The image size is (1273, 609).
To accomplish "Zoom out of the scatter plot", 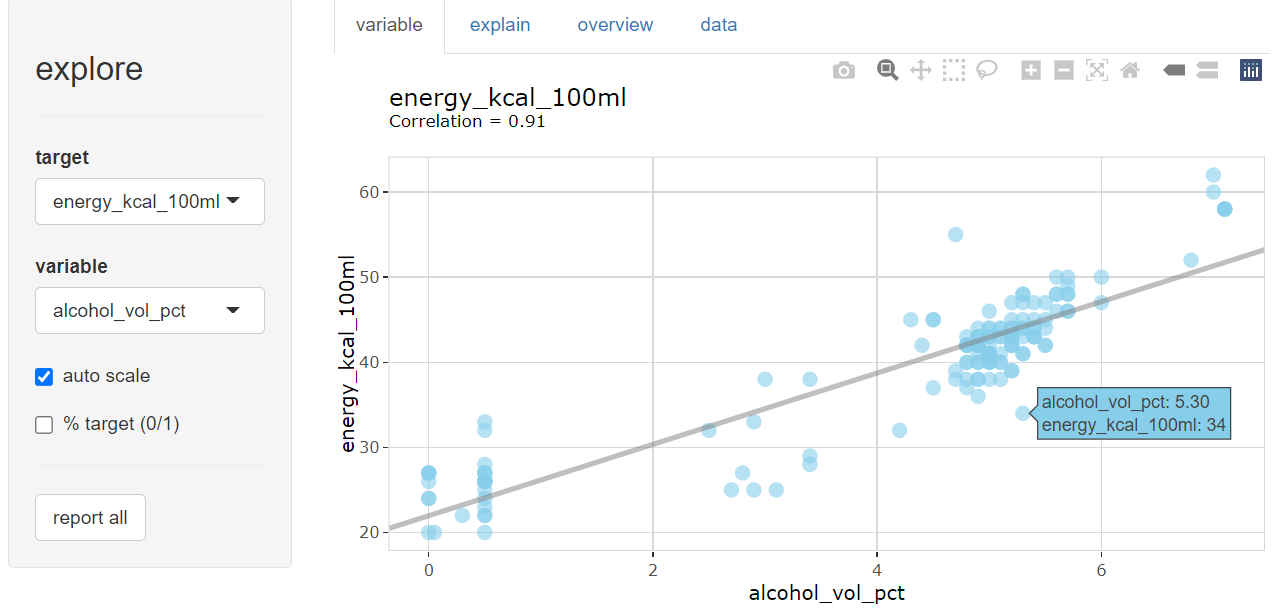I will point(1063,70).
